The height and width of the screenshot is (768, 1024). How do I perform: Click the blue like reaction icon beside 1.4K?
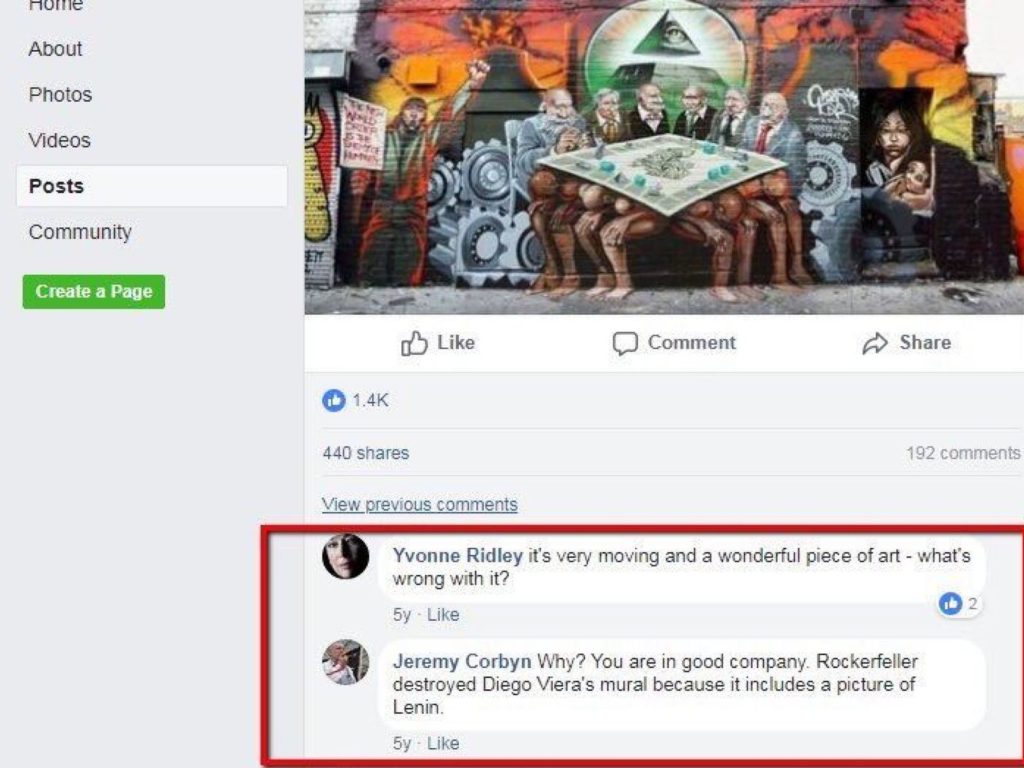[334, 400]
